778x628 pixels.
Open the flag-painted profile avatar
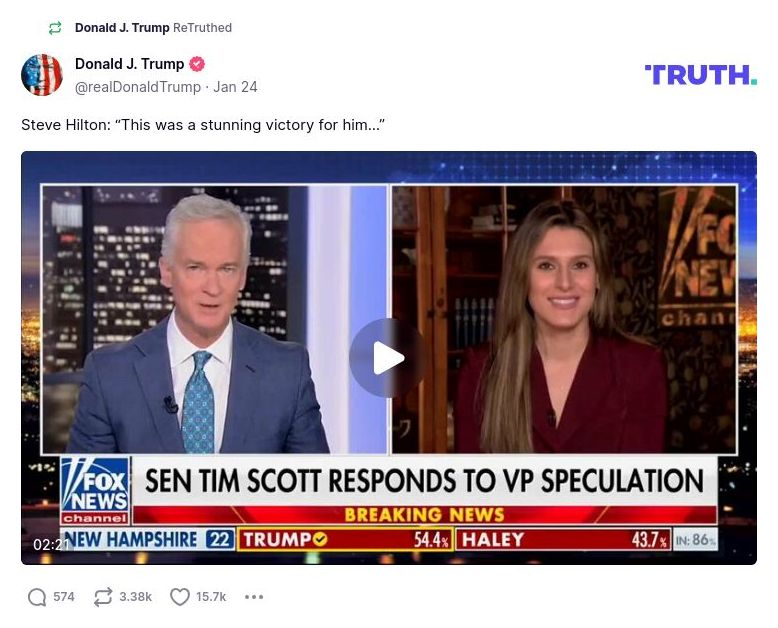(42, 75)
